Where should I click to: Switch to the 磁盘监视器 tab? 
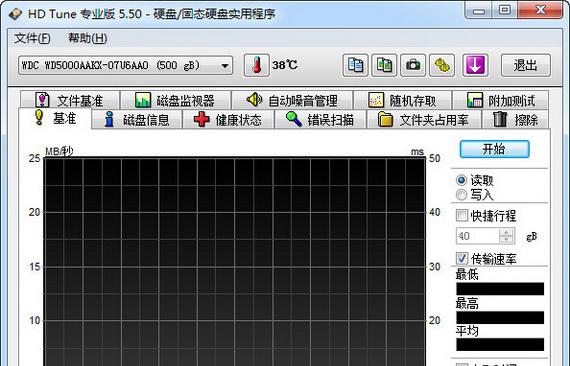tap(176, 100)
